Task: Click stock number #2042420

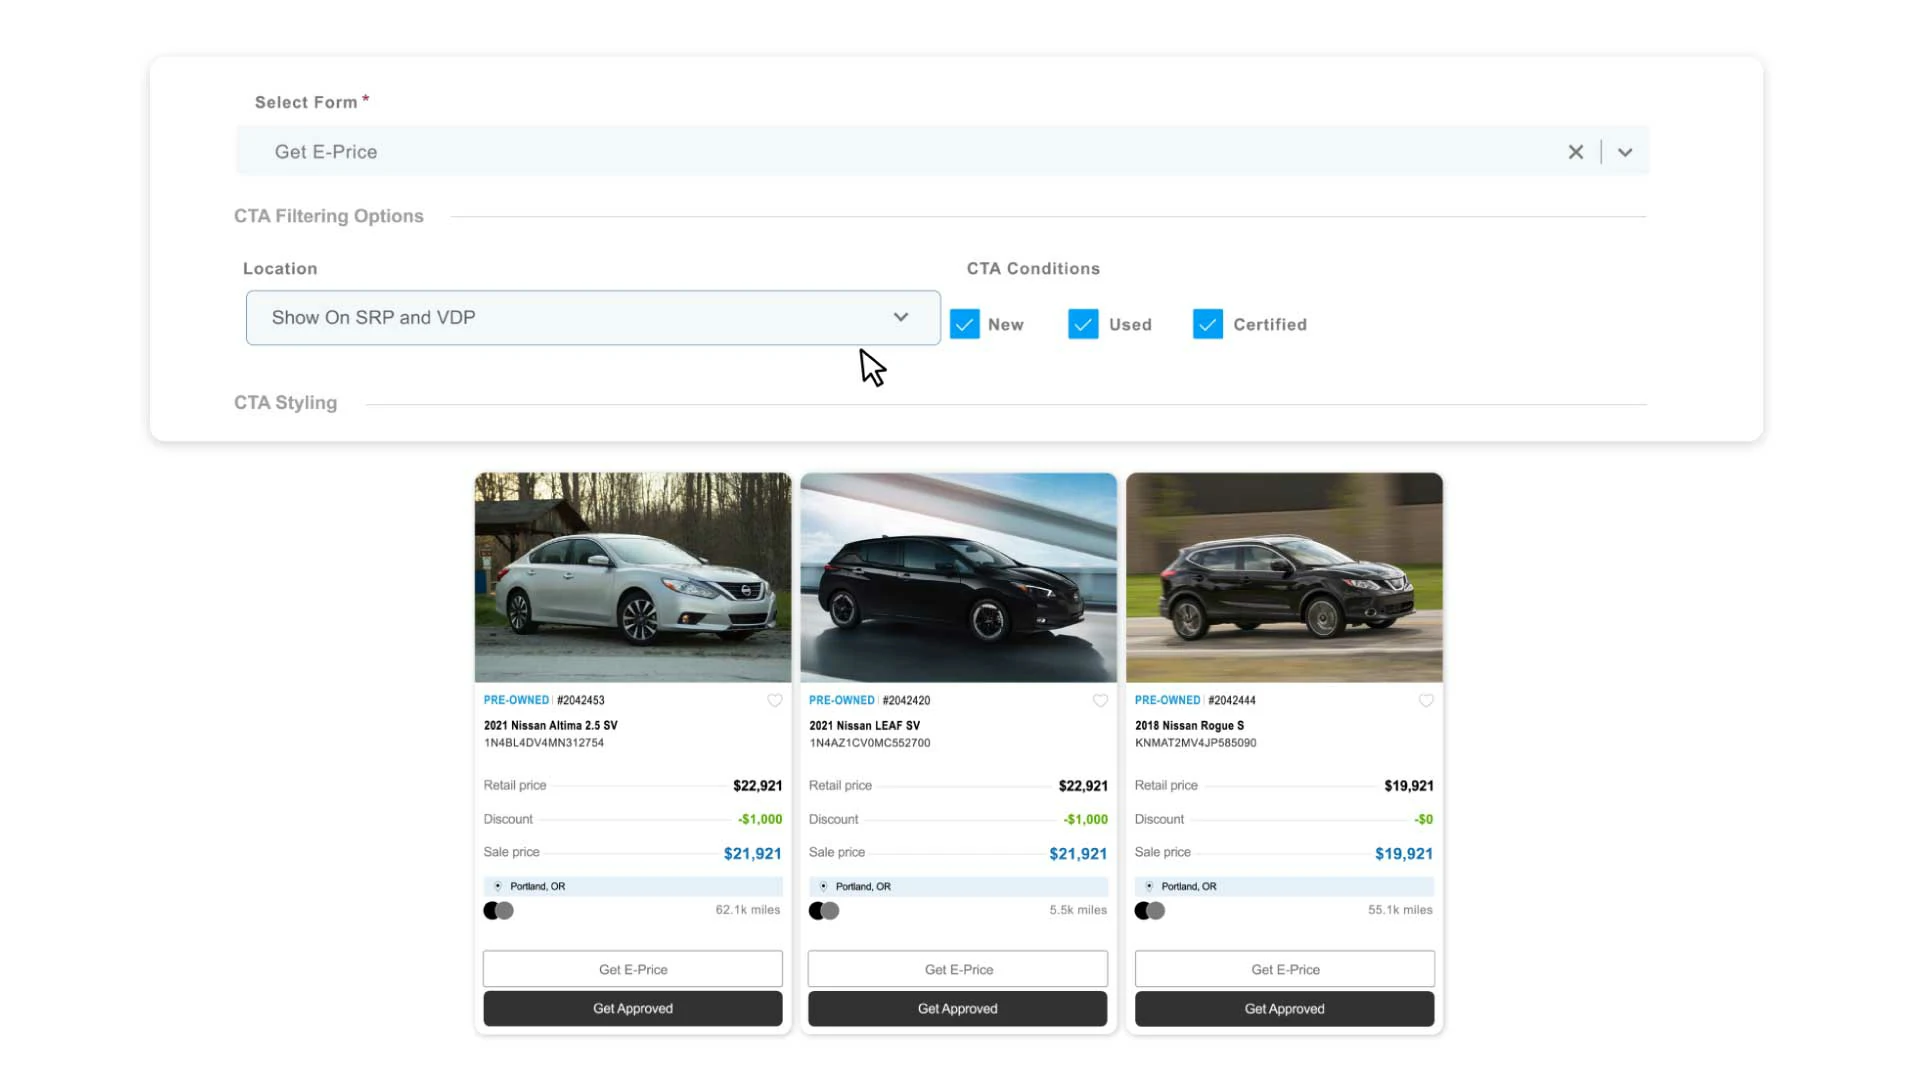Action: pos(906,700)
